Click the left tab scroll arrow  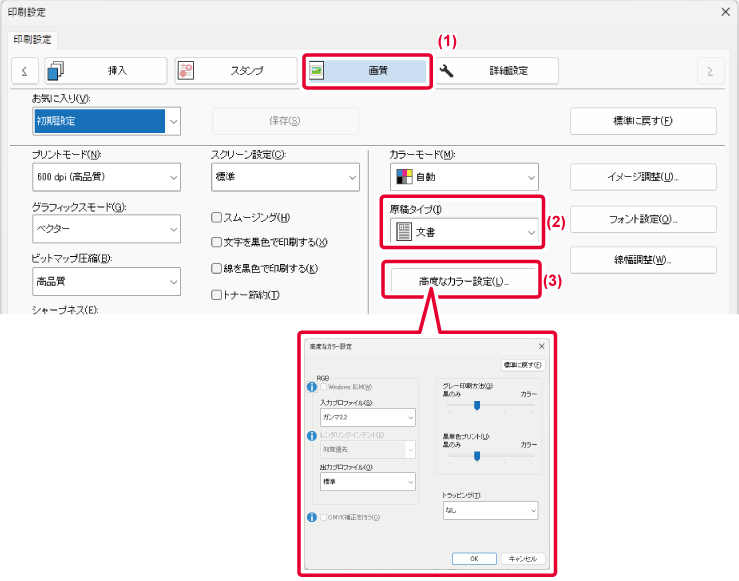click(23, 71)
